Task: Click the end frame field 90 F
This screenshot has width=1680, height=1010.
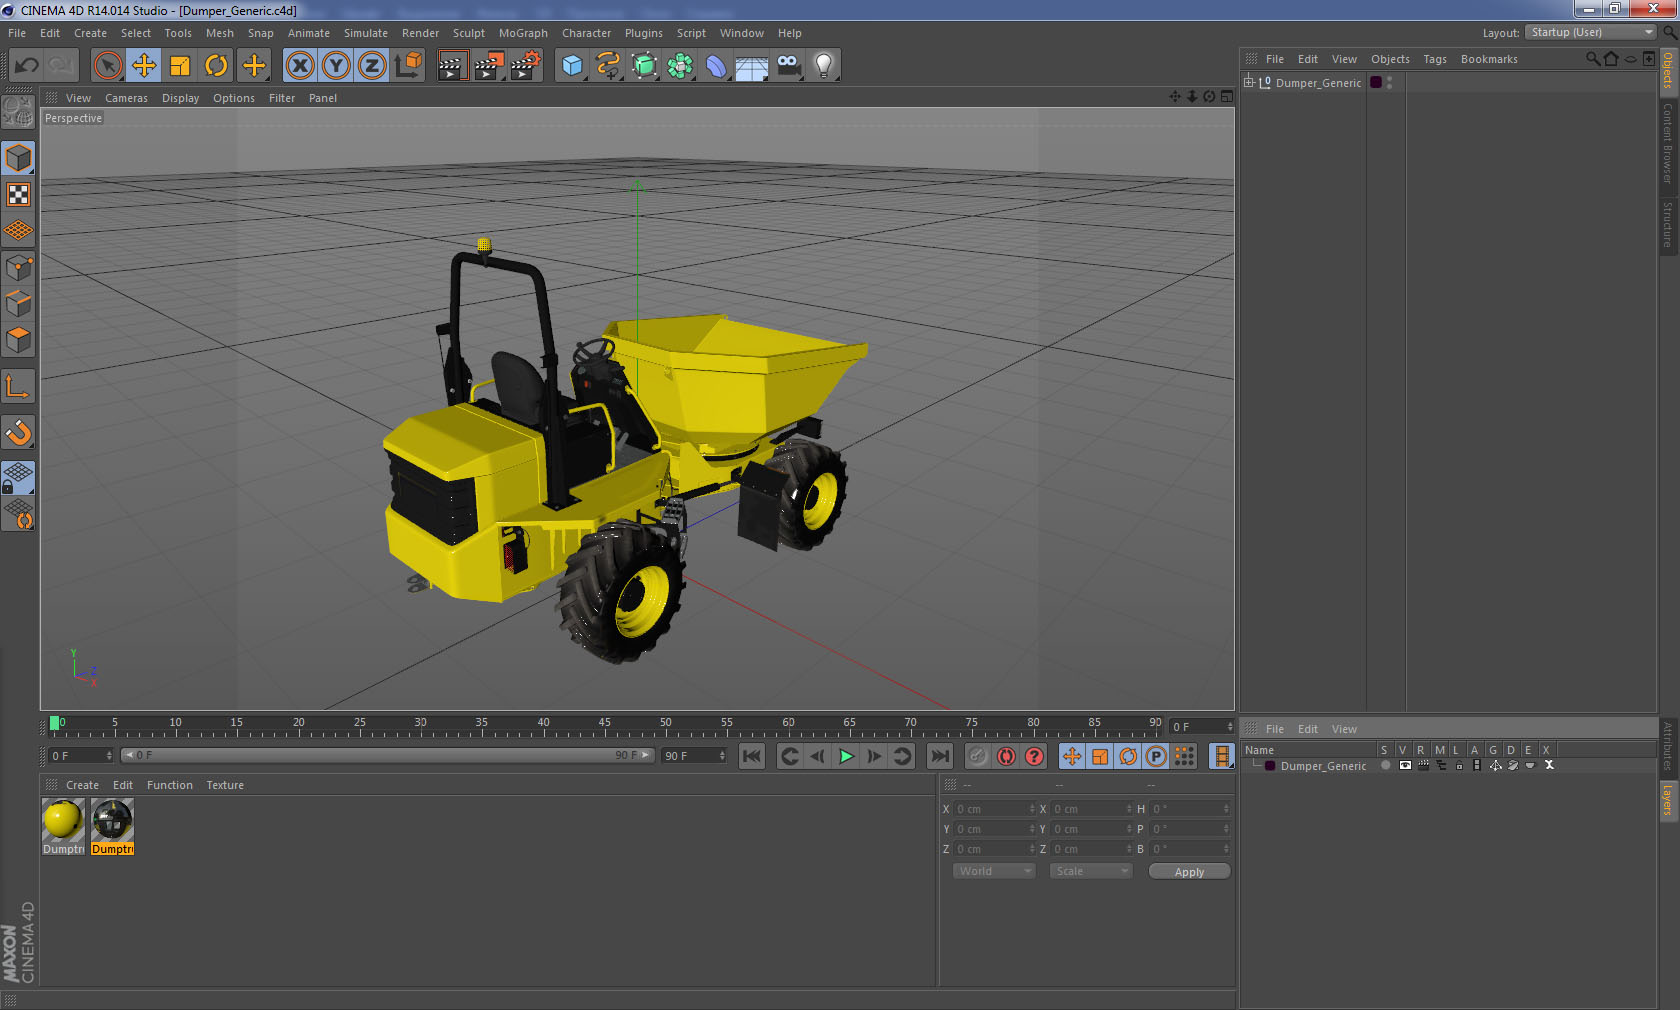Action: pos(693,755)
